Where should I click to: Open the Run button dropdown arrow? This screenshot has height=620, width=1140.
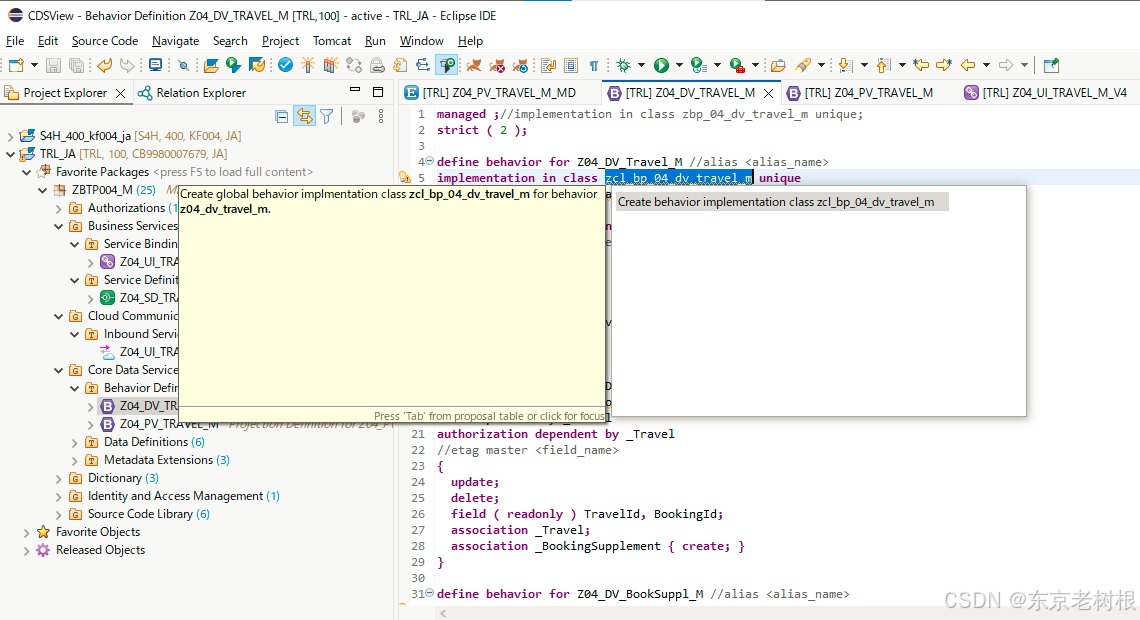point(678,64)
